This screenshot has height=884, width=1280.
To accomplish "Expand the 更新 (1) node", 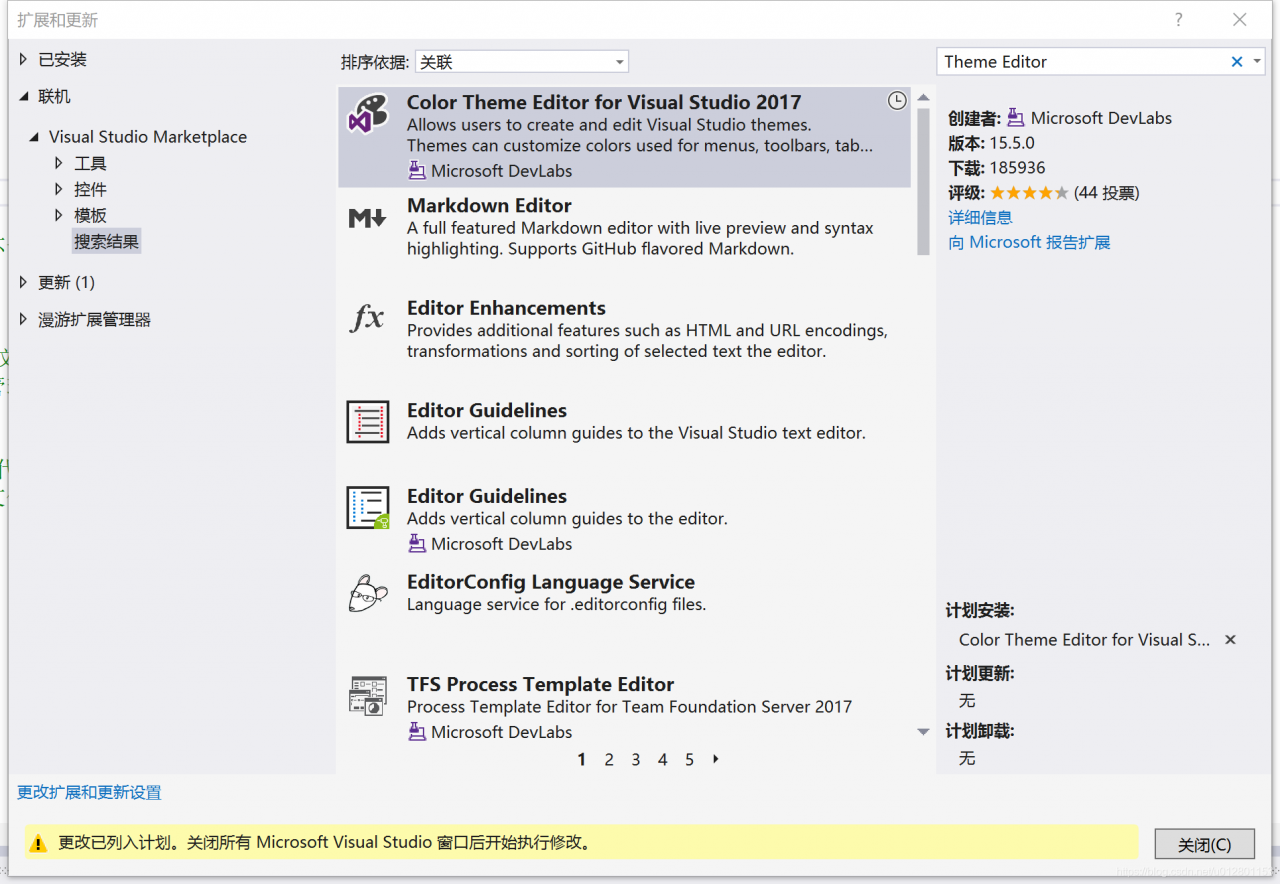I will [x=24, y=283].
